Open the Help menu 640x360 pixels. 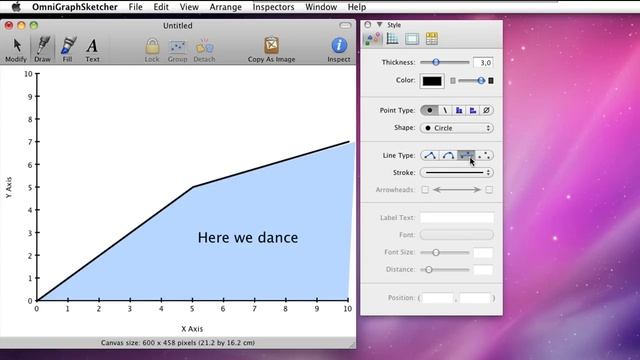[x=357, y=7]
